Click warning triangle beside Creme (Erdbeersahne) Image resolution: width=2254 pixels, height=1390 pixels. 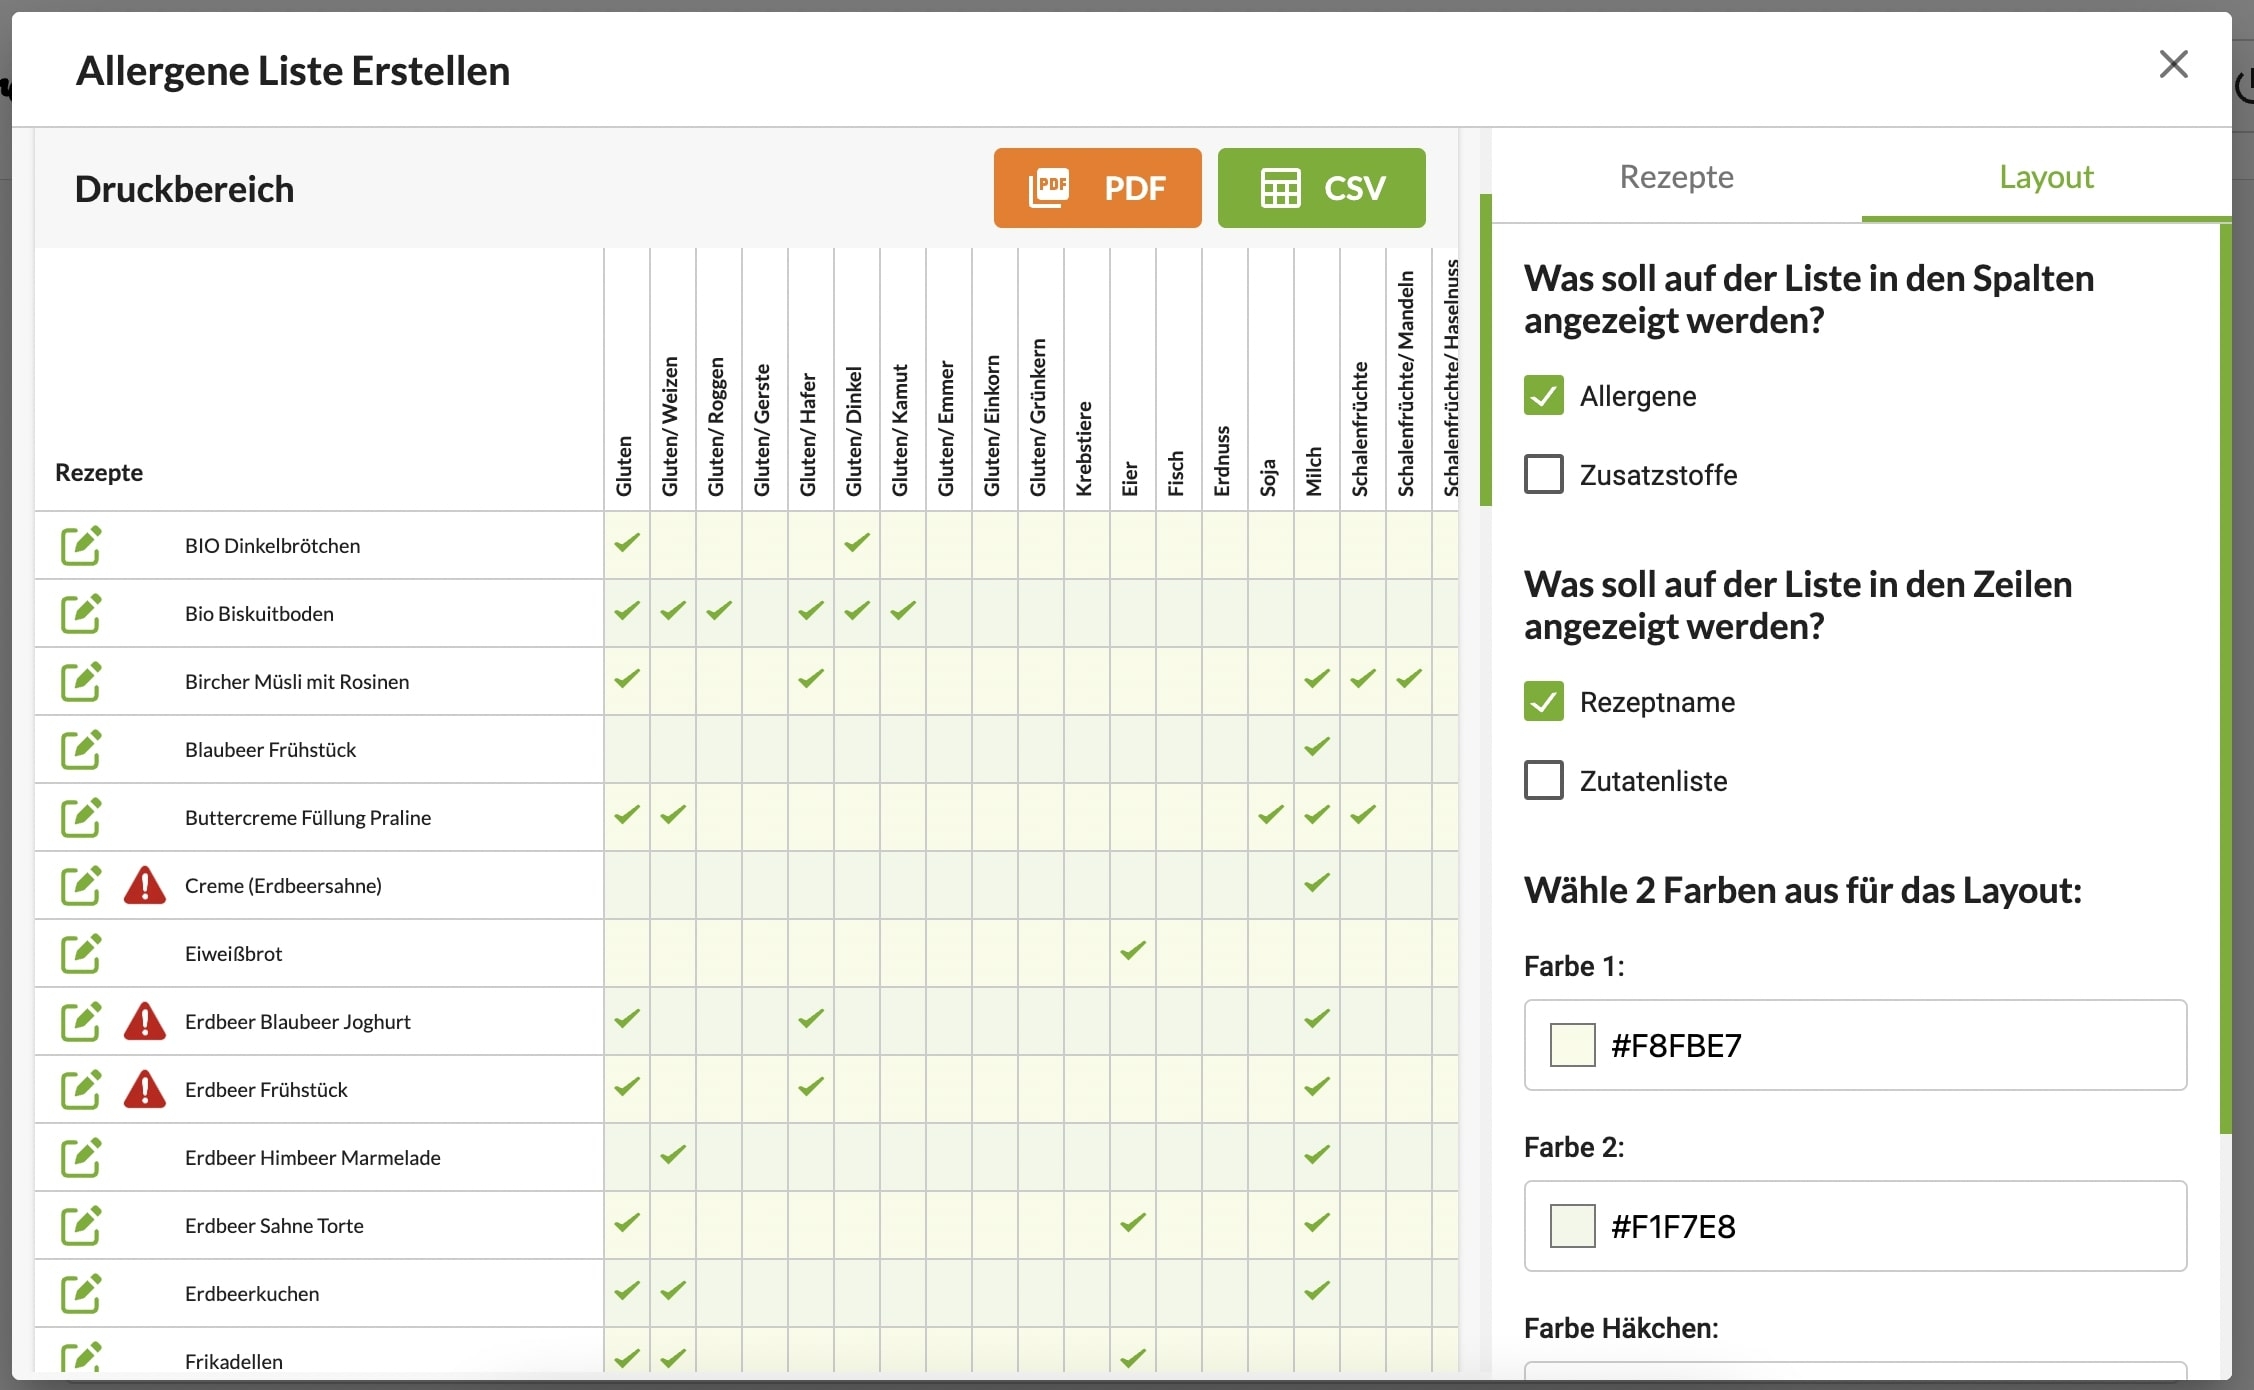click(145, 886)
